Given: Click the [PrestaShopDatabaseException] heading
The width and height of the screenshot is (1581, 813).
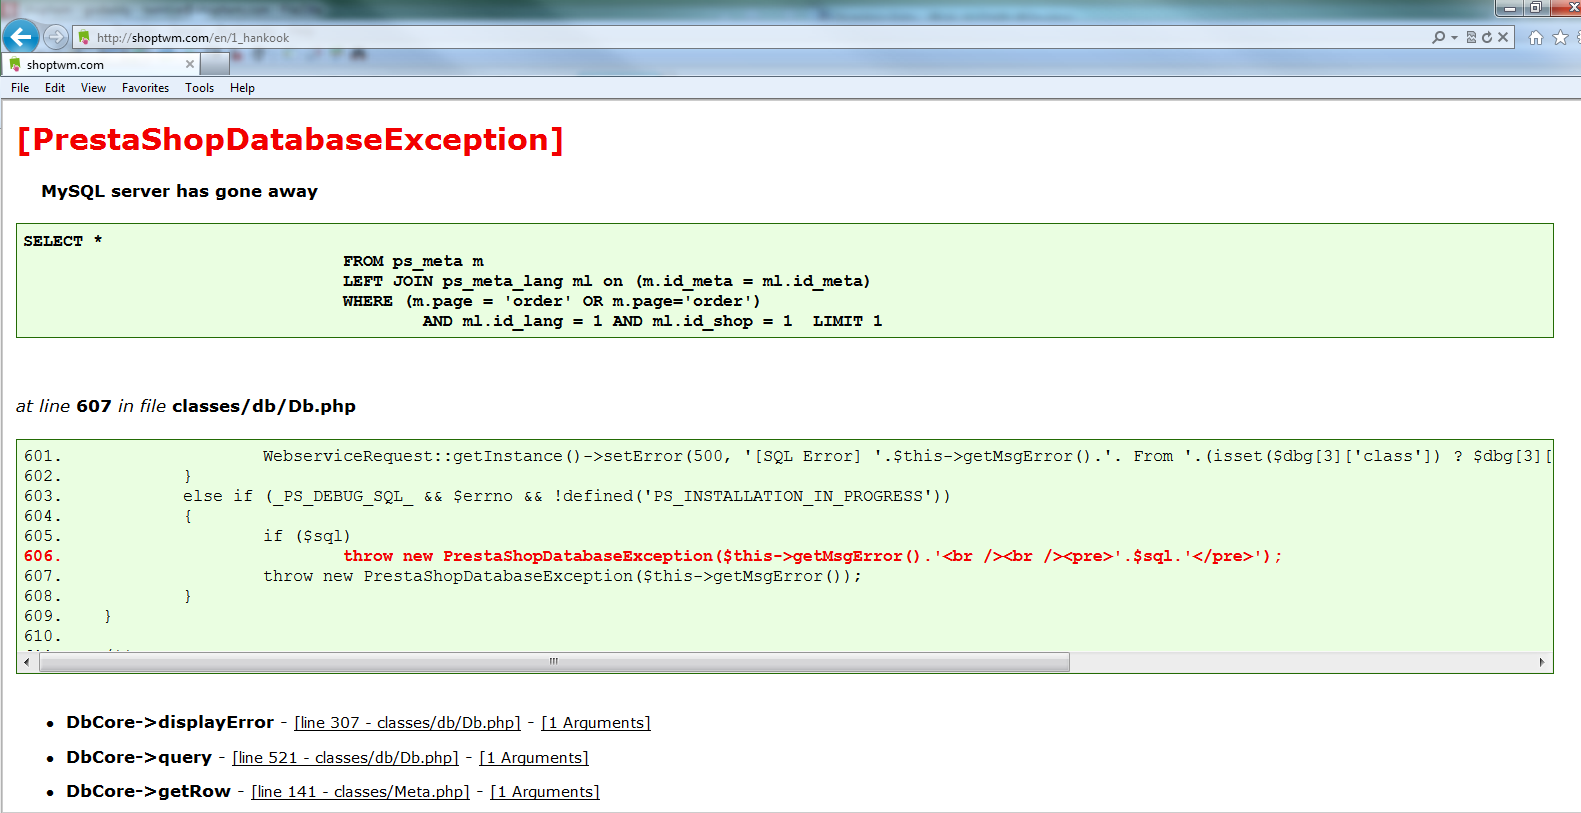Looking at the screenshot, I should (291, 139).
